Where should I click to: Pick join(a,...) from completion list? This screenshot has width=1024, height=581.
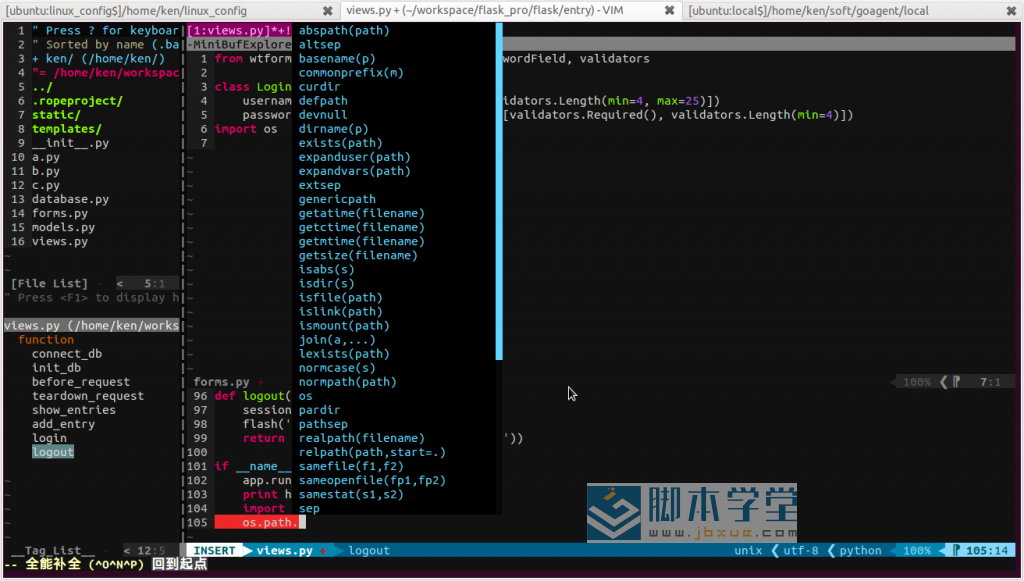pyautogui.click(x=337, y=339)
